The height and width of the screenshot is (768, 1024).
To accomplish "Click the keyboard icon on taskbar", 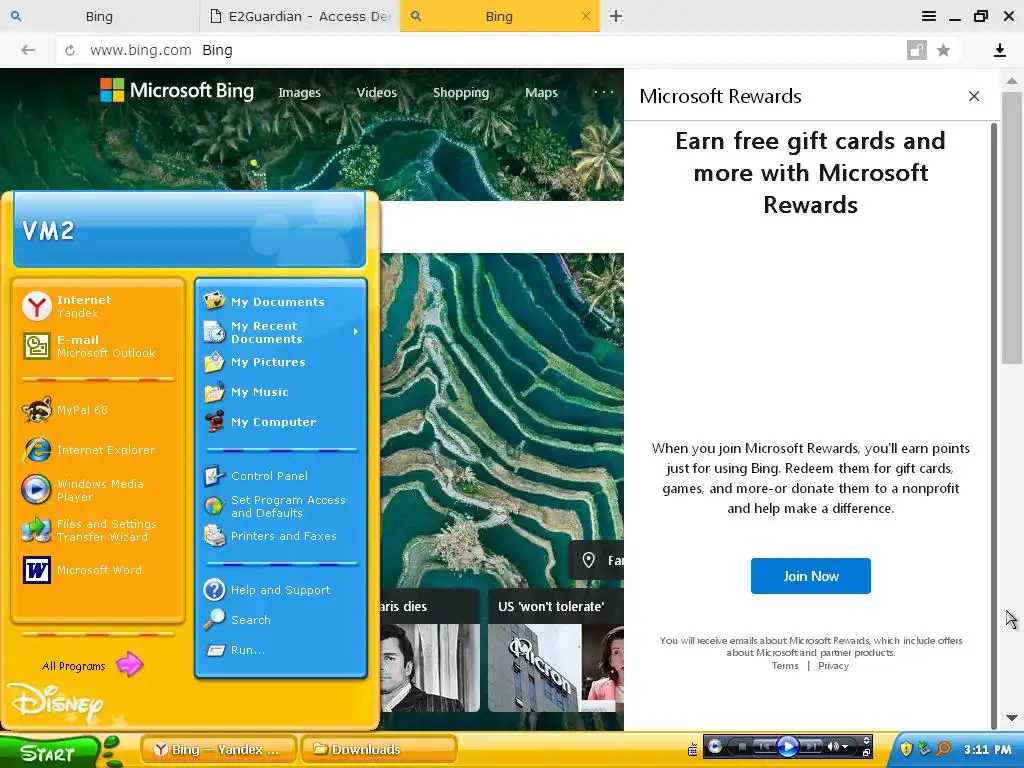I will tap(692, 750).
